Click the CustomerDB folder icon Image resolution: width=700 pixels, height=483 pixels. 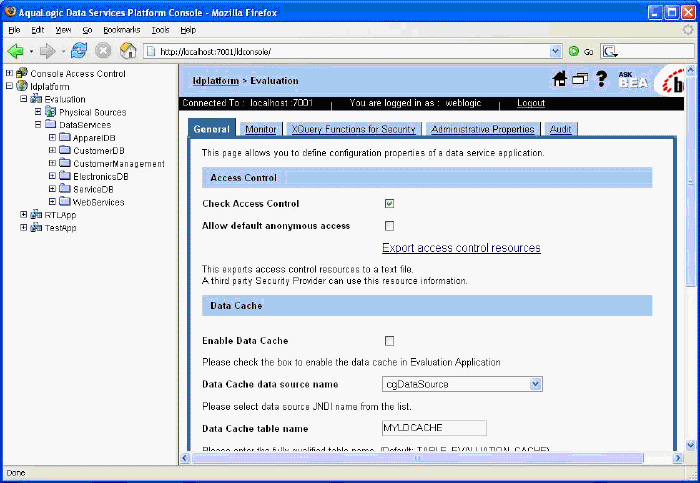(x=65, y=150)
